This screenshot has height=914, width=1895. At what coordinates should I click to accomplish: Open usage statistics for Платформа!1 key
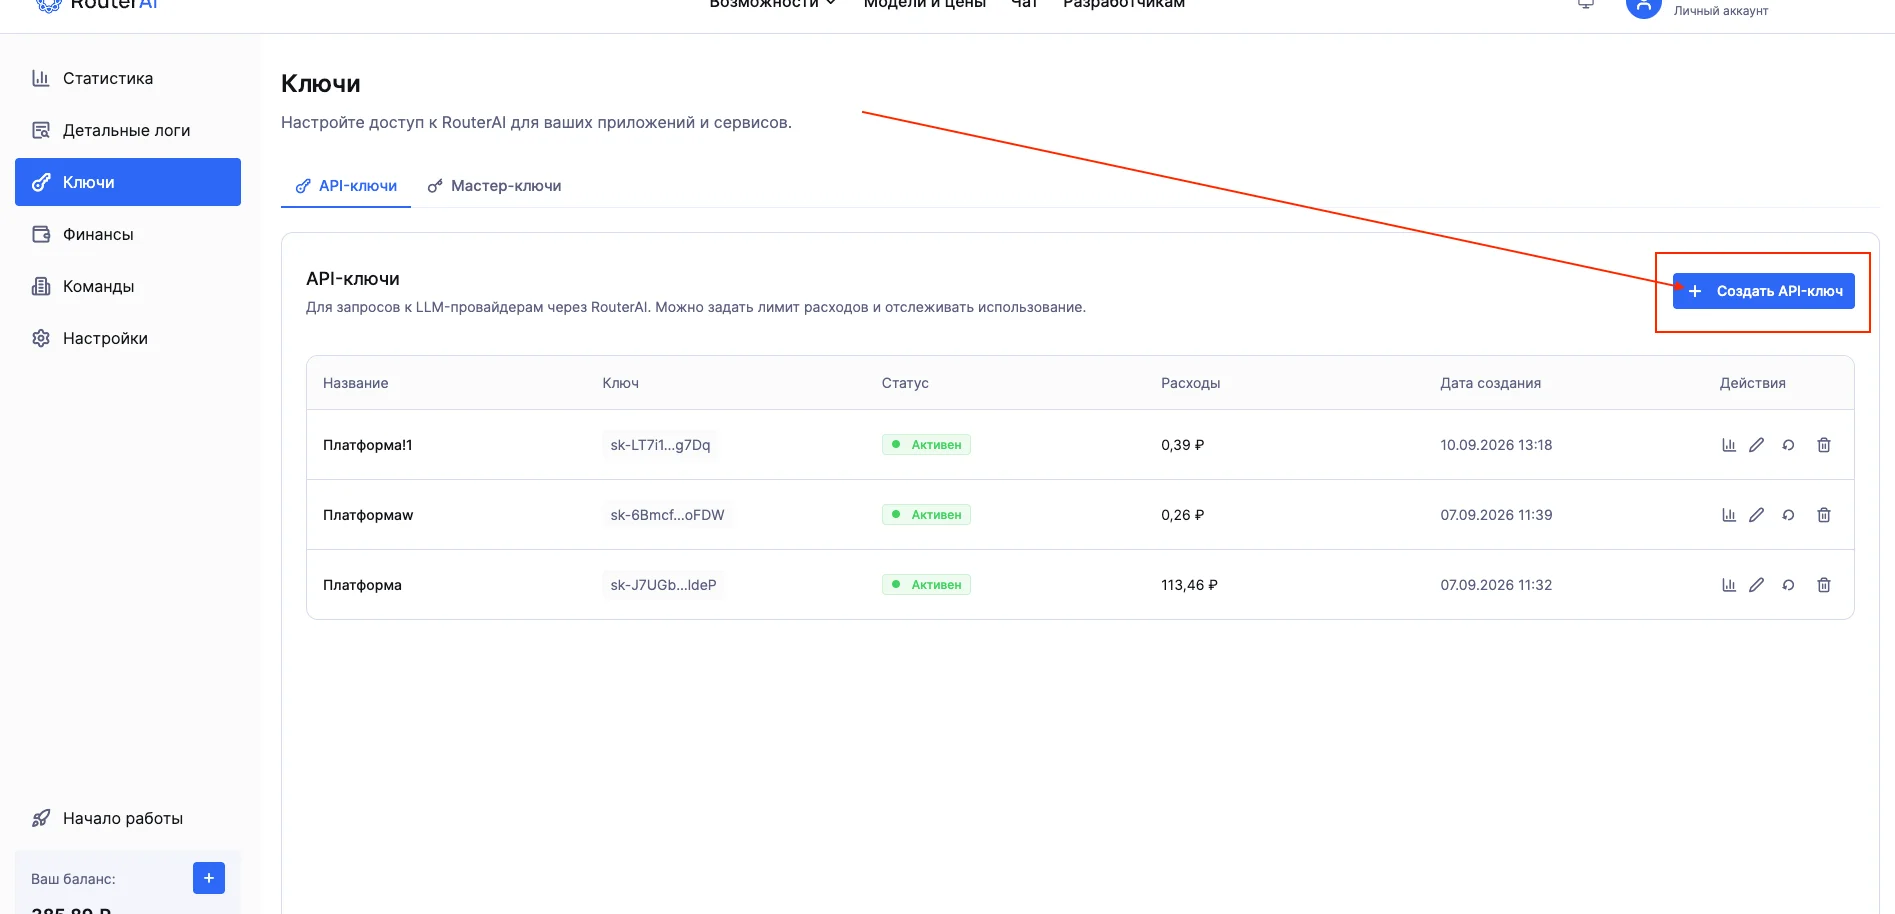point(1728,445)
